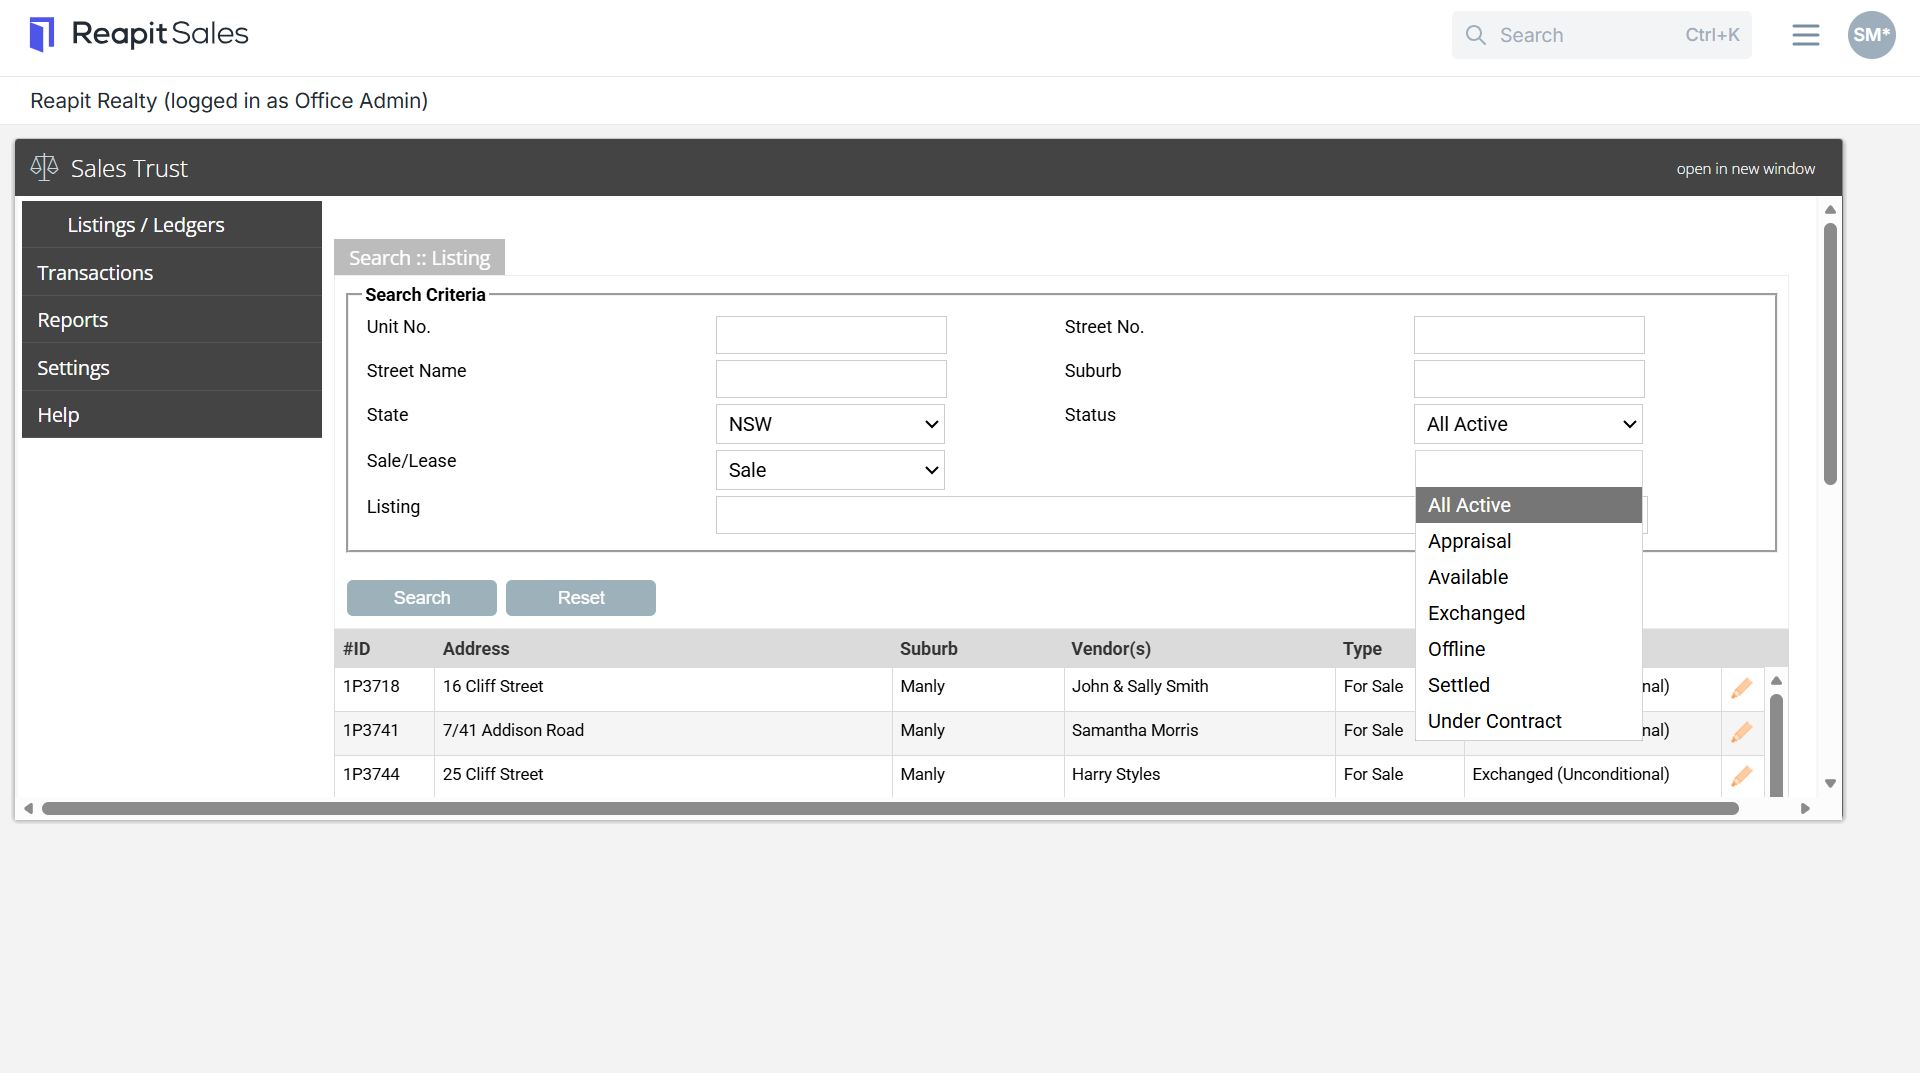The width and height of the screenshot is (1920, 1080).
Task: Open the SM user avatar
Action: 1871,35
